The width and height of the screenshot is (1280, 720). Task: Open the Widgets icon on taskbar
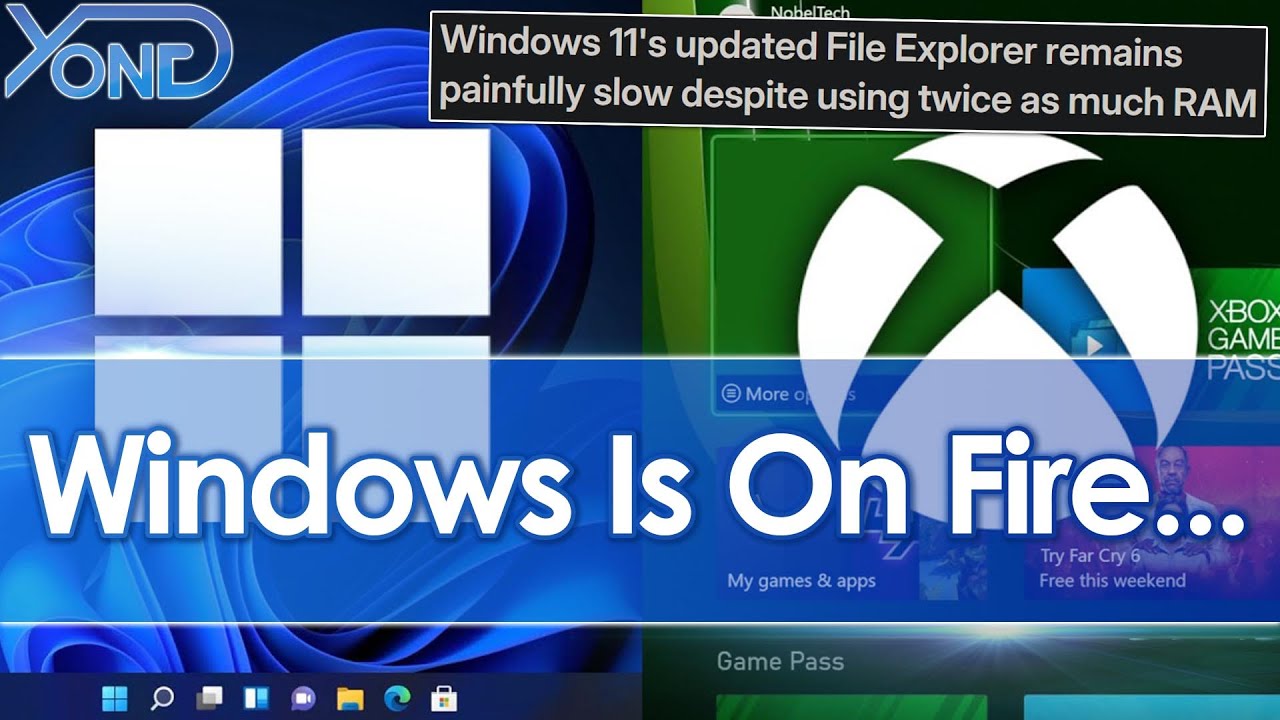pos(256,697)
